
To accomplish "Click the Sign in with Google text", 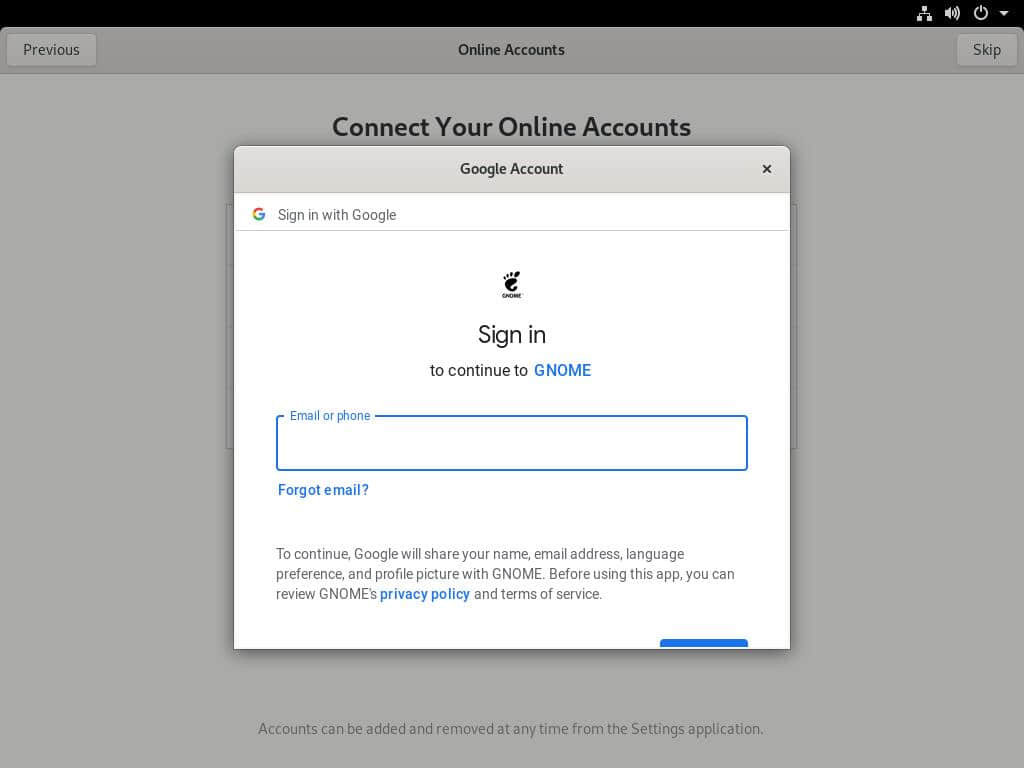I will click(x=337, y=215).
